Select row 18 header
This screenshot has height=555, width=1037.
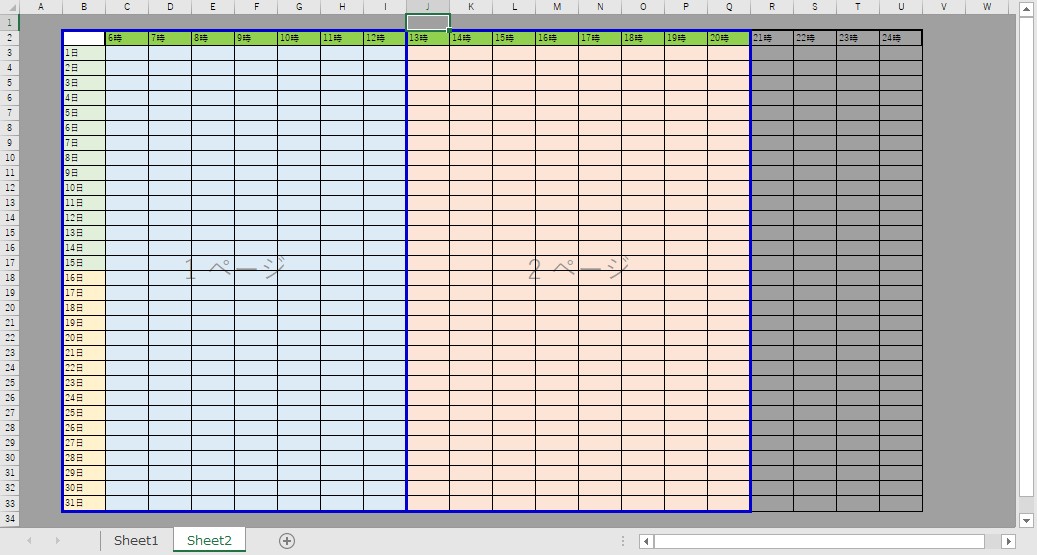click(x=10, y=278)
